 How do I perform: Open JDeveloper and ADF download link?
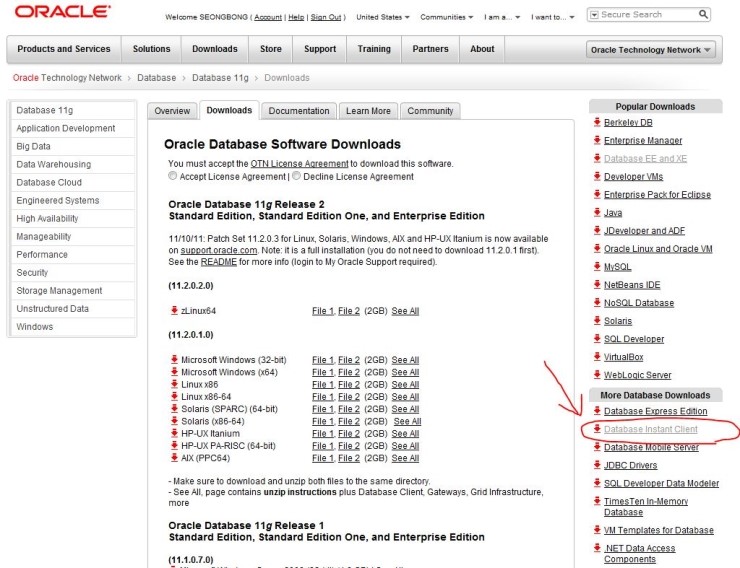tap(644, 230)
